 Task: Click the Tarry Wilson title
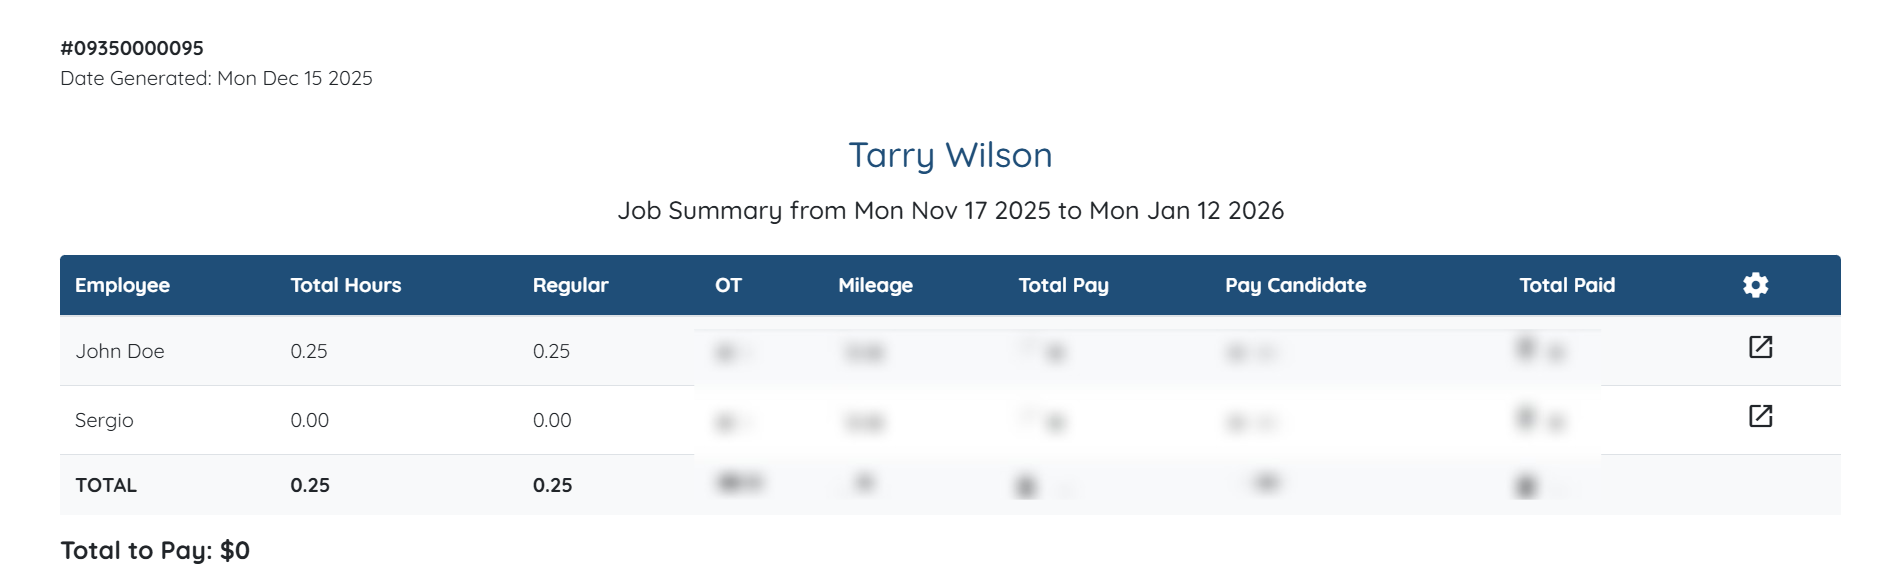[950, 155]
